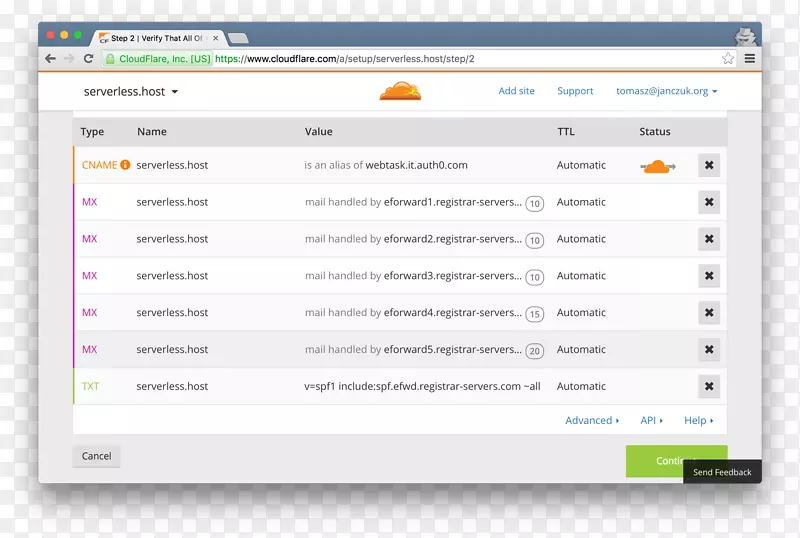Click the Type column header
This screenshot has height=538, width=800.
pos(92,132)
